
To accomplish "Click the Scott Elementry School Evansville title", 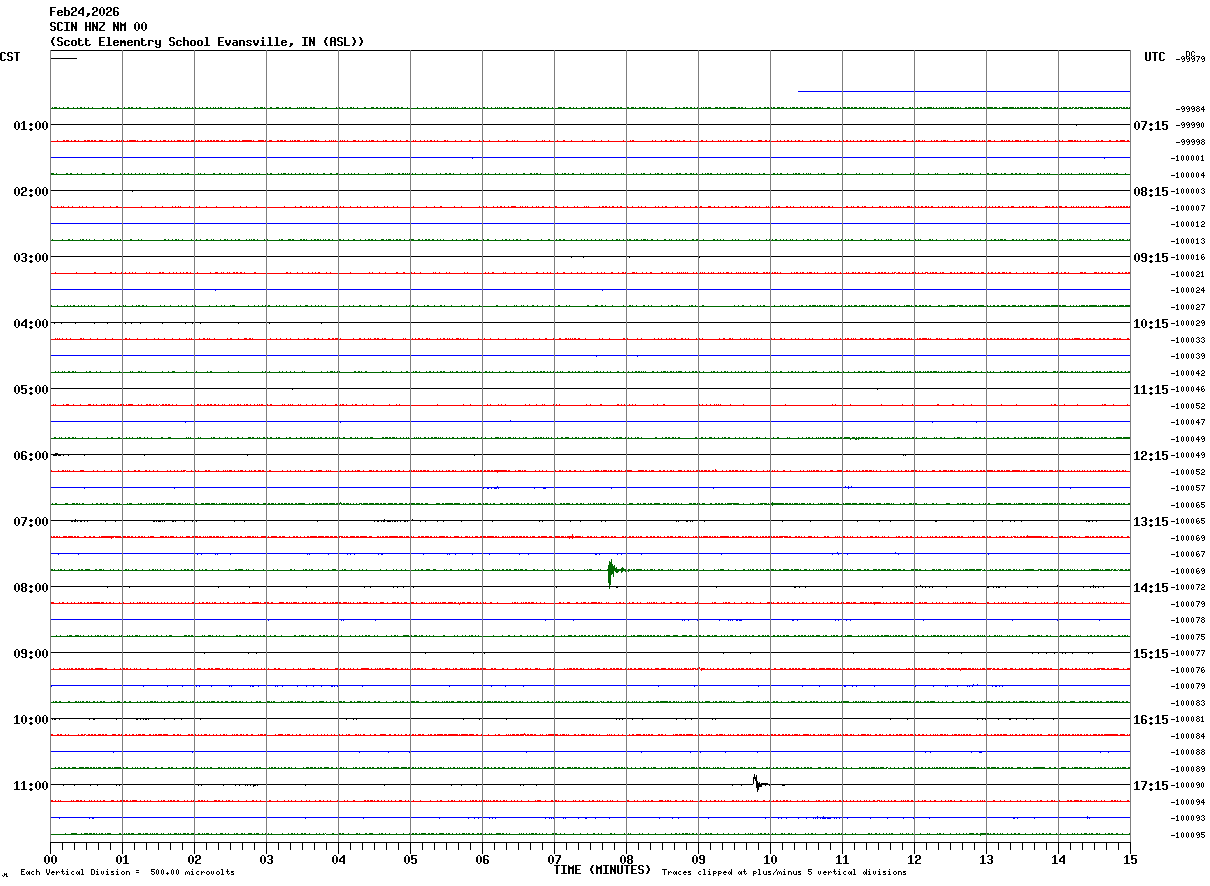I will click(x=207, y=42).
